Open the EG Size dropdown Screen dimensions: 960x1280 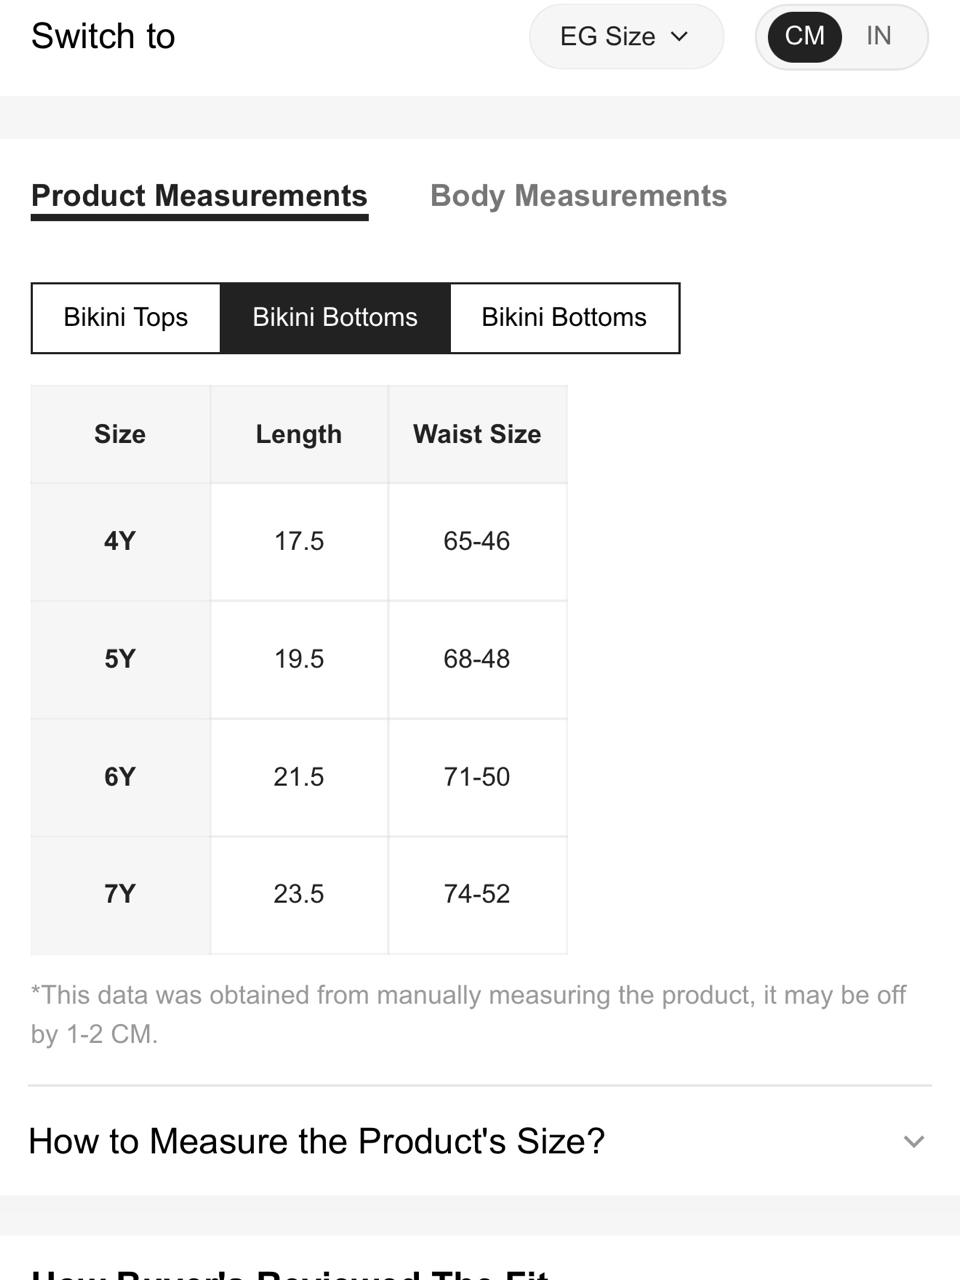click(x=626, y=37)
